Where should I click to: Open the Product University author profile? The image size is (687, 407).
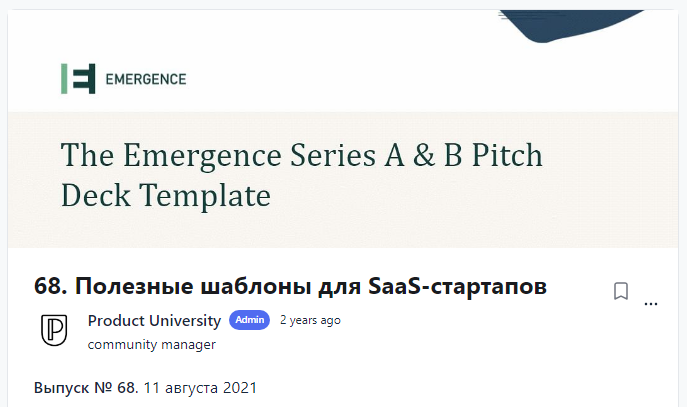154,321
